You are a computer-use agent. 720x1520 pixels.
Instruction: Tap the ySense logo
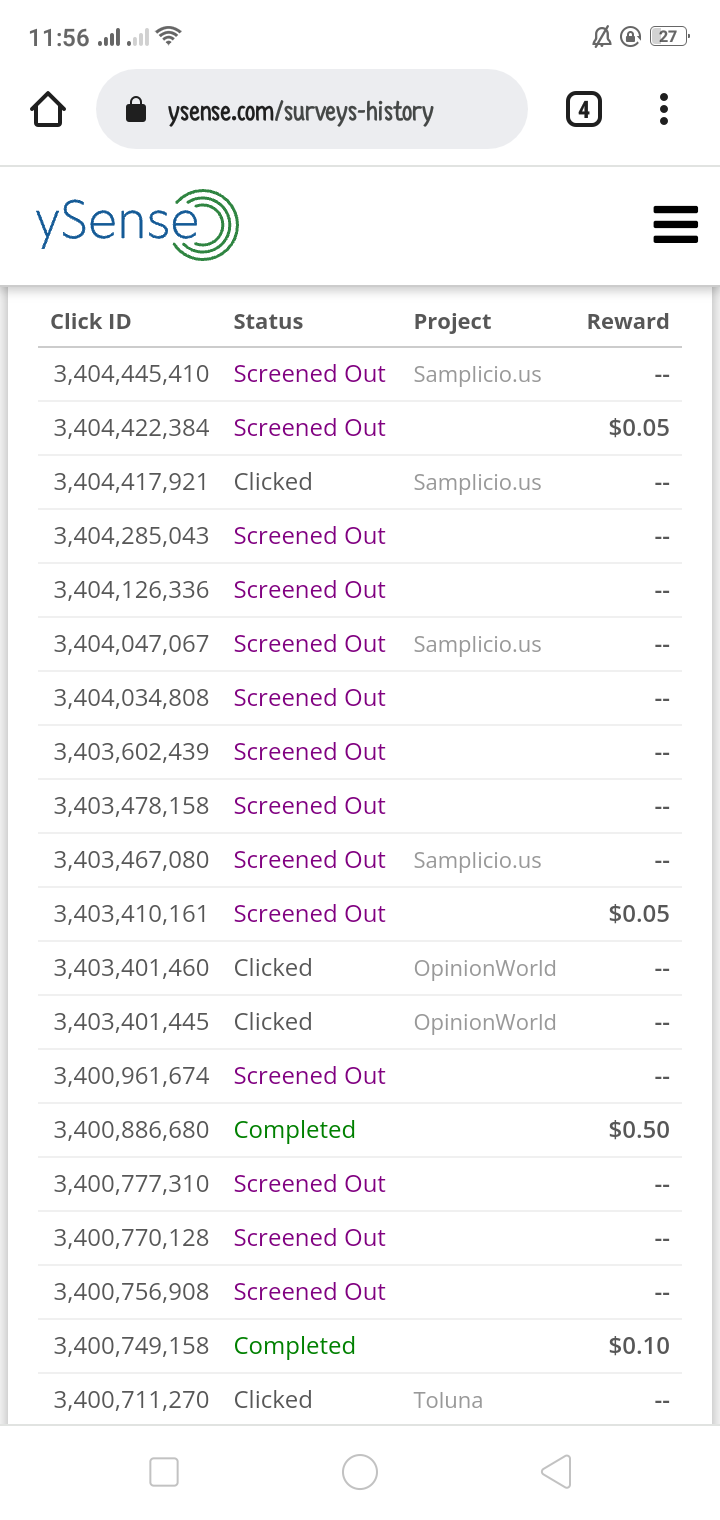coord(137,225)
